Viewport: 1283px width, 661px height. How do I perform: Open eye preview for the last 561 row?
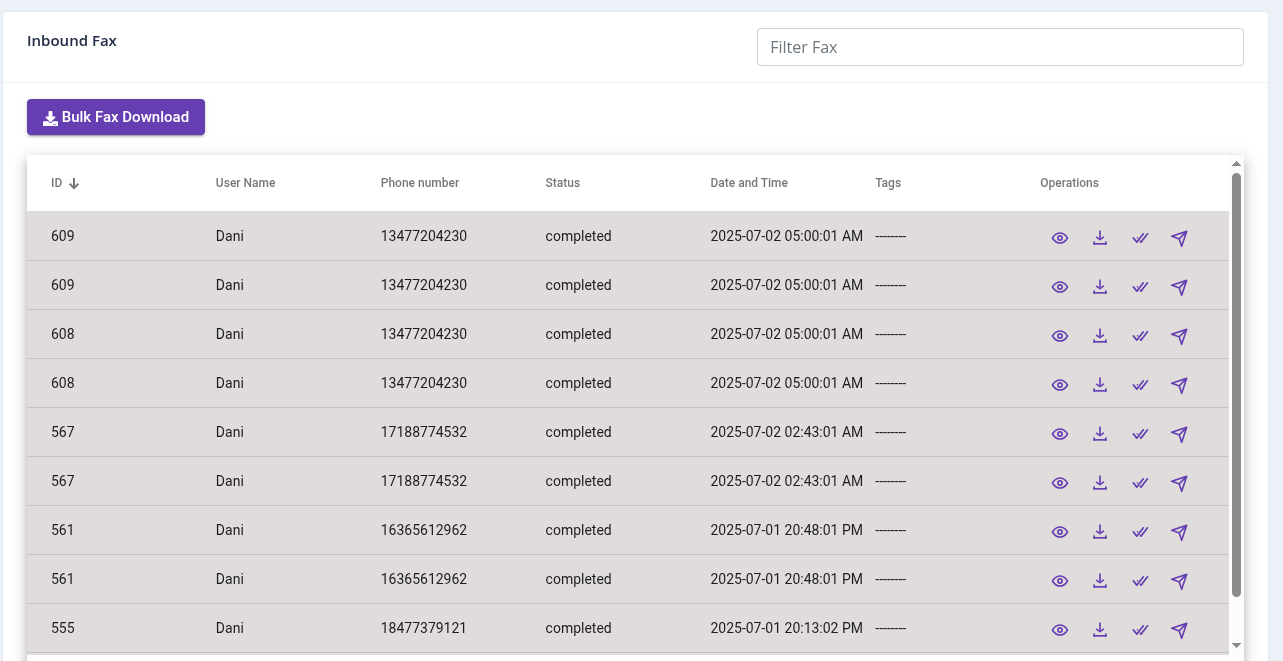click(1060, 581)
